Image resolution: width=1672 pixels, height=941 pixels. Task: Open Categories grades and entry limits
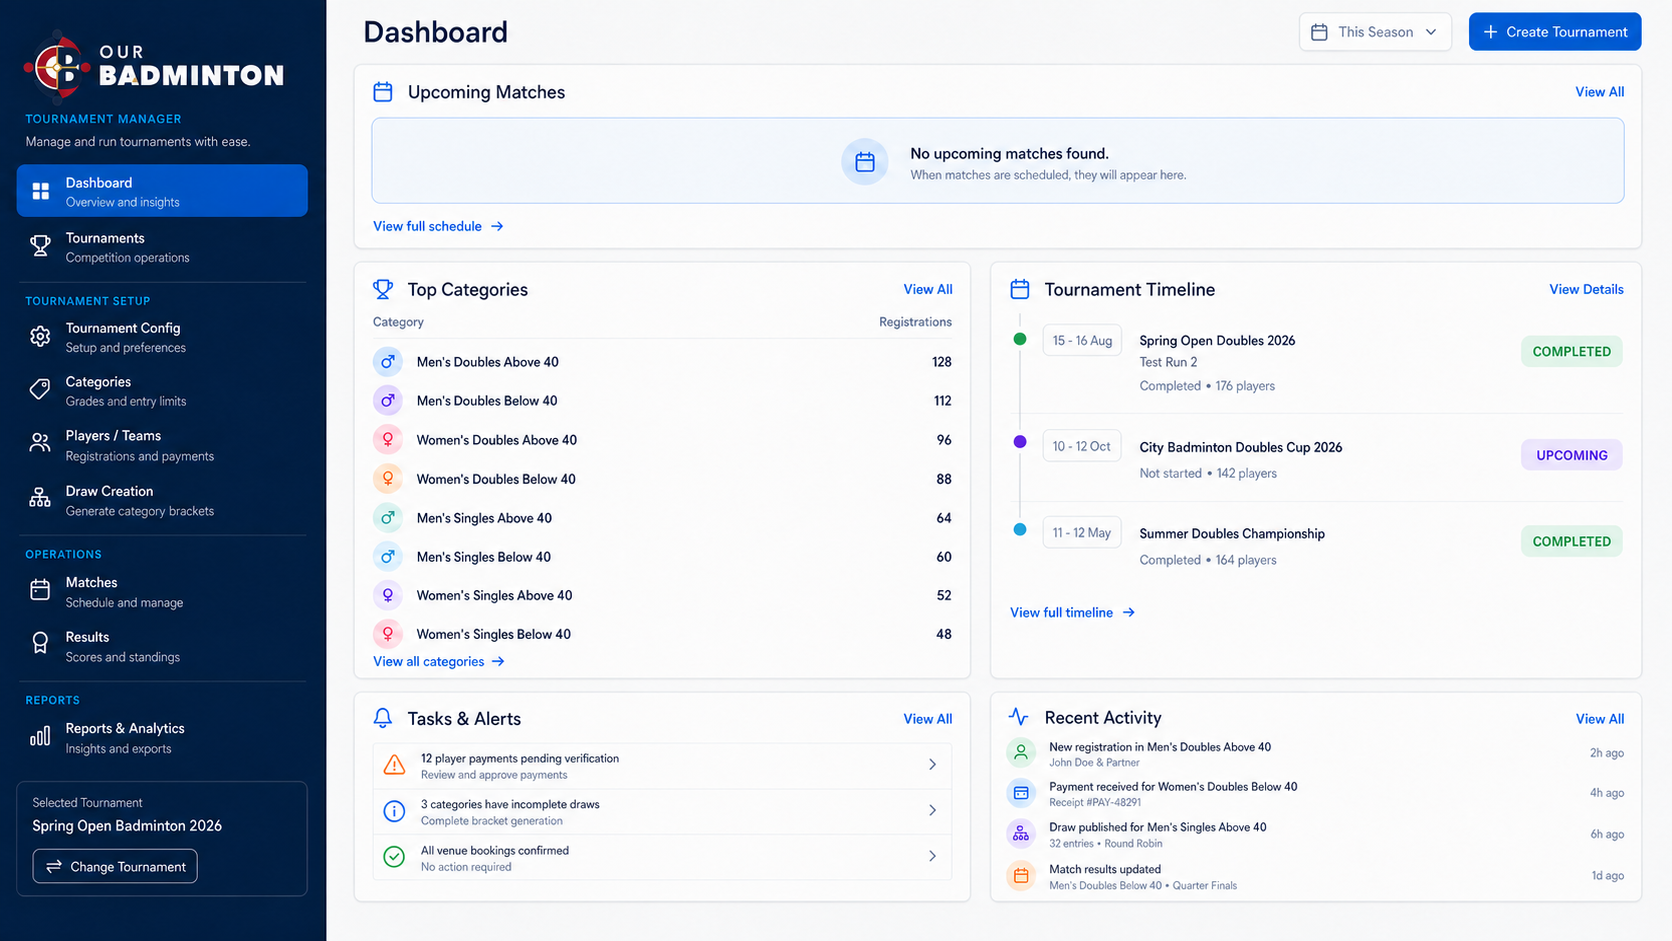162,391
